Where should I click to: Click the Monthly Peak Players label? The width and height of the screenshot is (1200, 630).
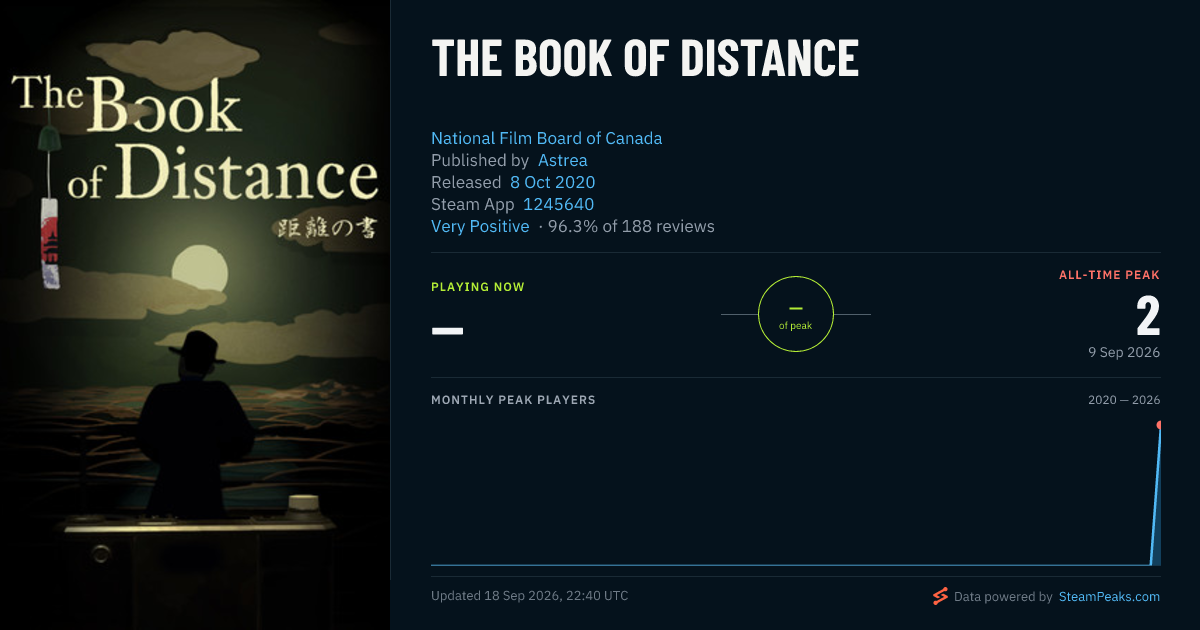point(513,400)
